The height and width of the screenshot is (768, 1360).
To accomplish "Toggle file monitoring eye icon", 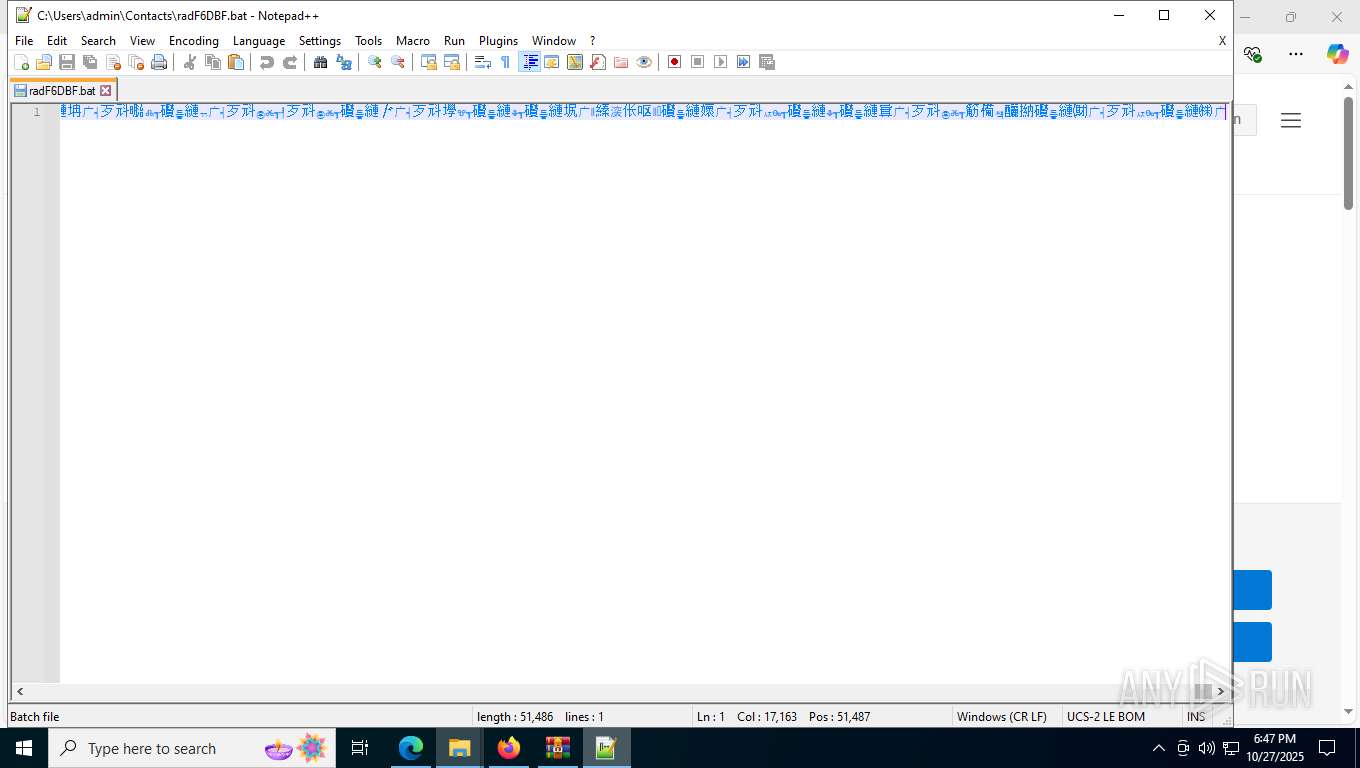I will pos(644,62).
